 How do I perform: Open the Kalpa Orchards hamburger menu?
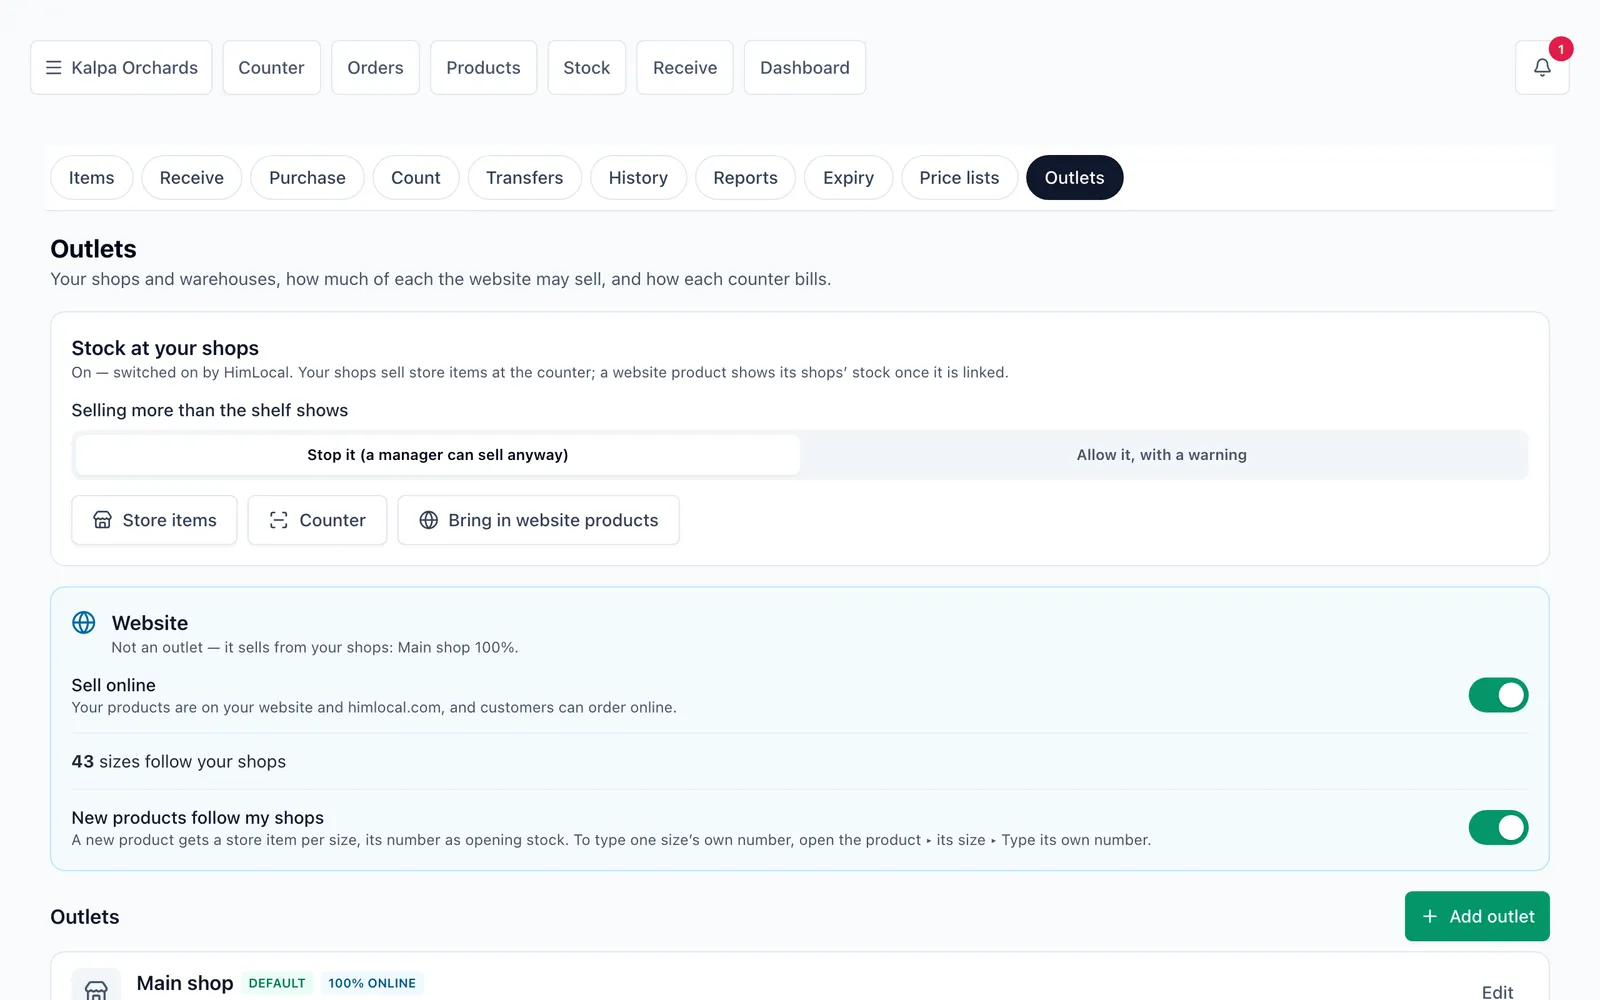(121, 68)
